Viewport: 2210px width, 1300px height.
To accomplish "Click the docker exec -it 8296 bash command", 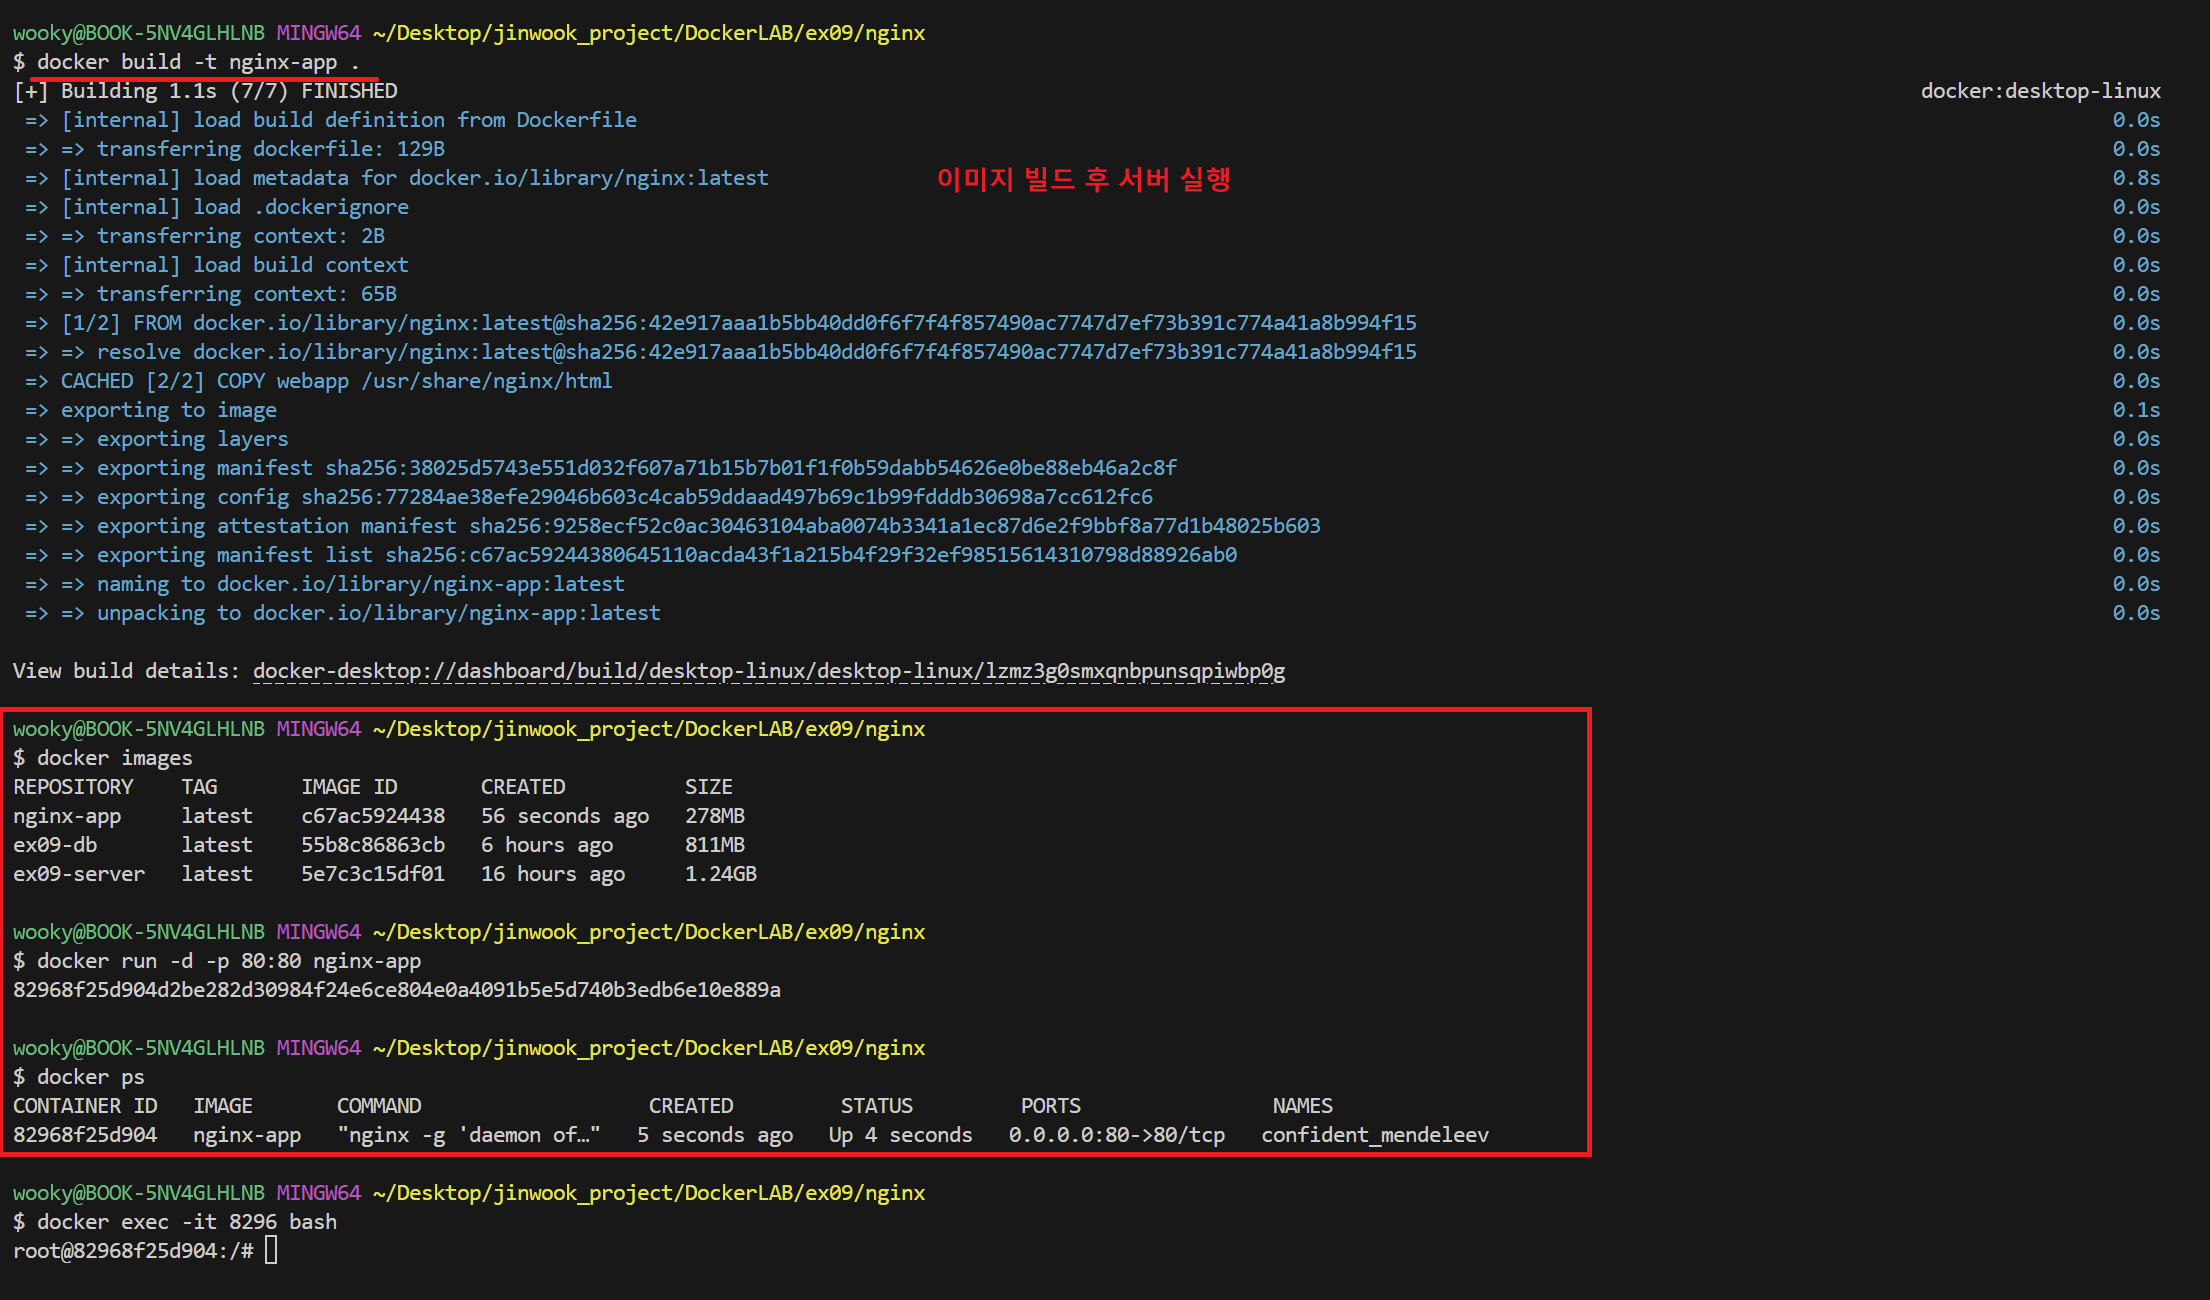I will [x=186, y=1222].
